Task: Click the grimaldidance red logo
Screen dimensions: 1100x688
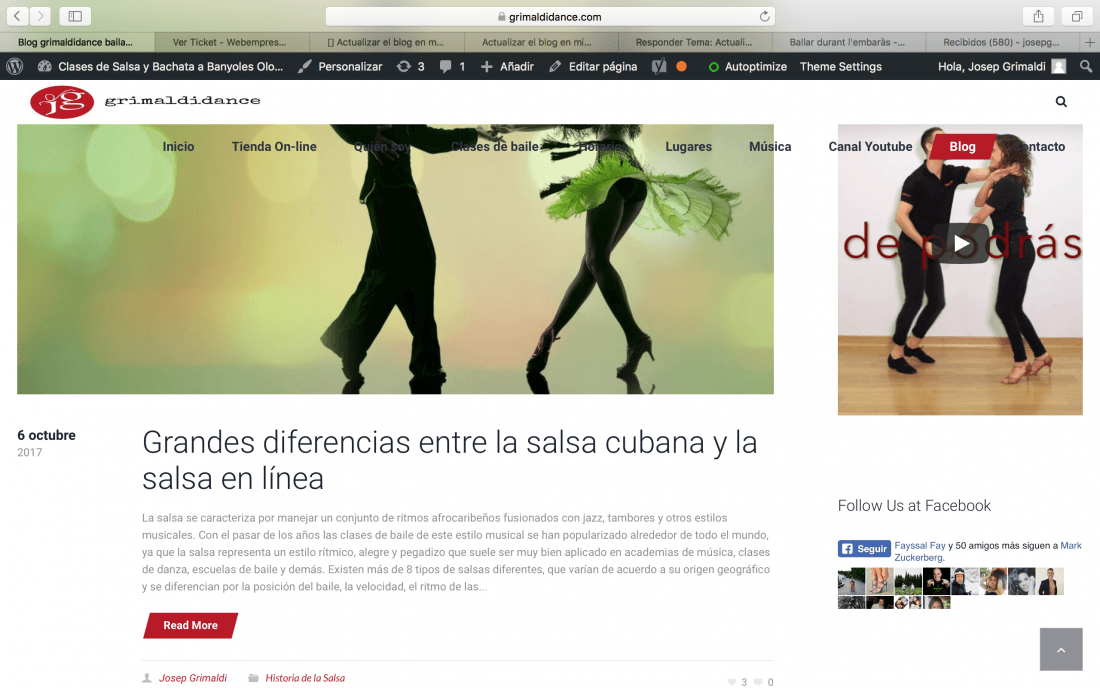Action: 62,102
